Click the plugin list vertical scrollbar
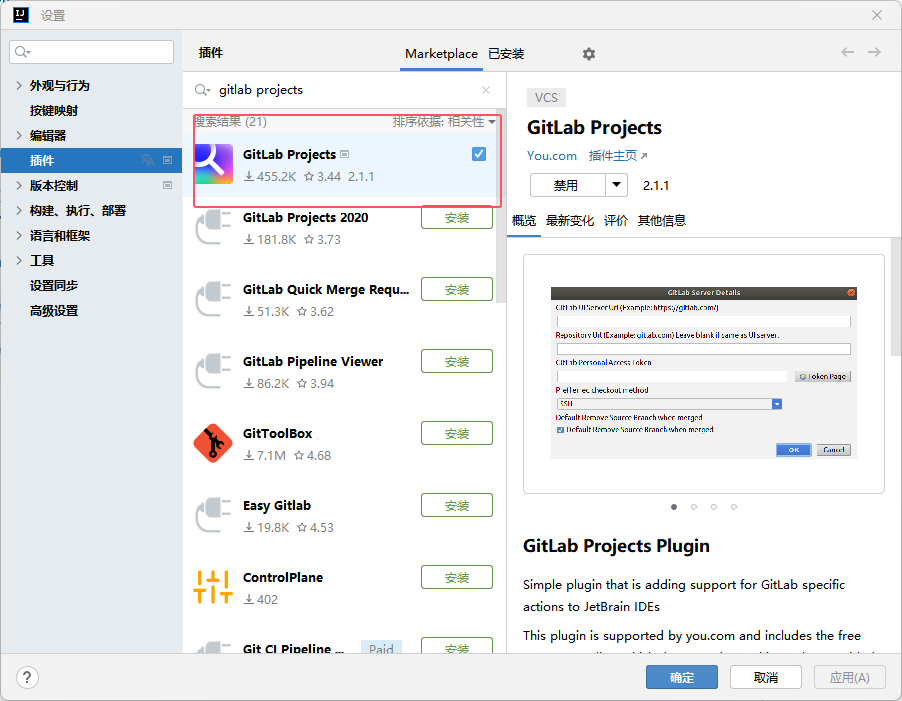This screenshot has width=902, height=701. pos(501,207)
